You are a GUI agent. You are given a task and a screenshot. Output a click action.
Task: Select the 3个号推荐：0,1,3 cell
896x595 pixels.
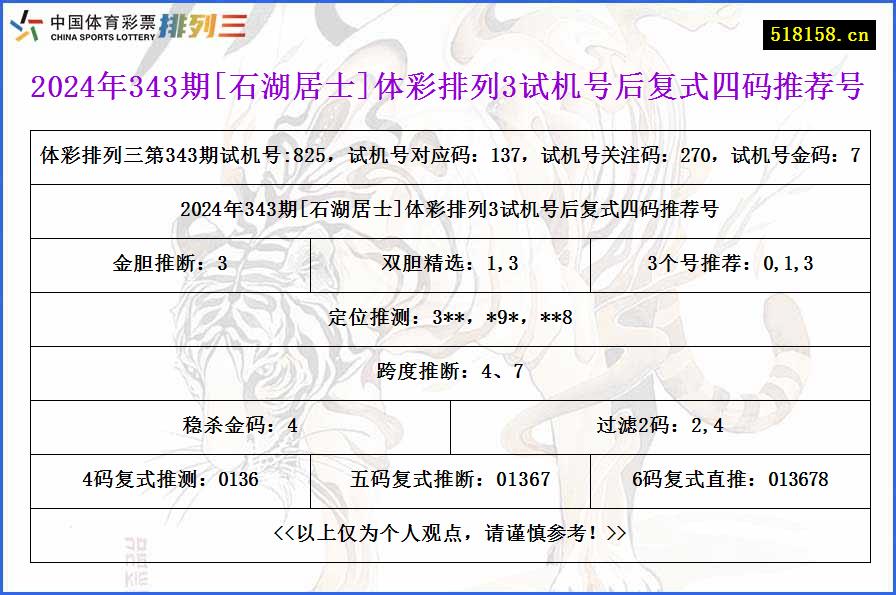(733, 264)
